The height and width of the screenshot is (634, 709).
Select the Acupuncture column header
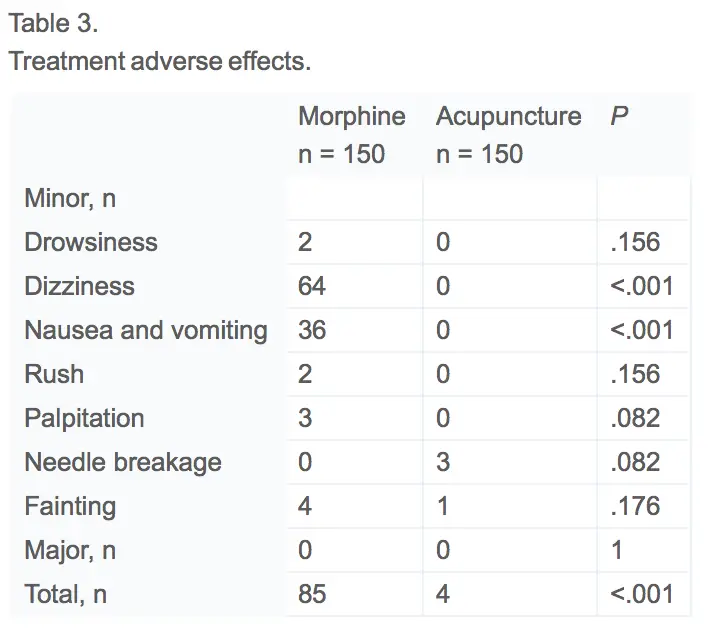(x=508, y=117)
